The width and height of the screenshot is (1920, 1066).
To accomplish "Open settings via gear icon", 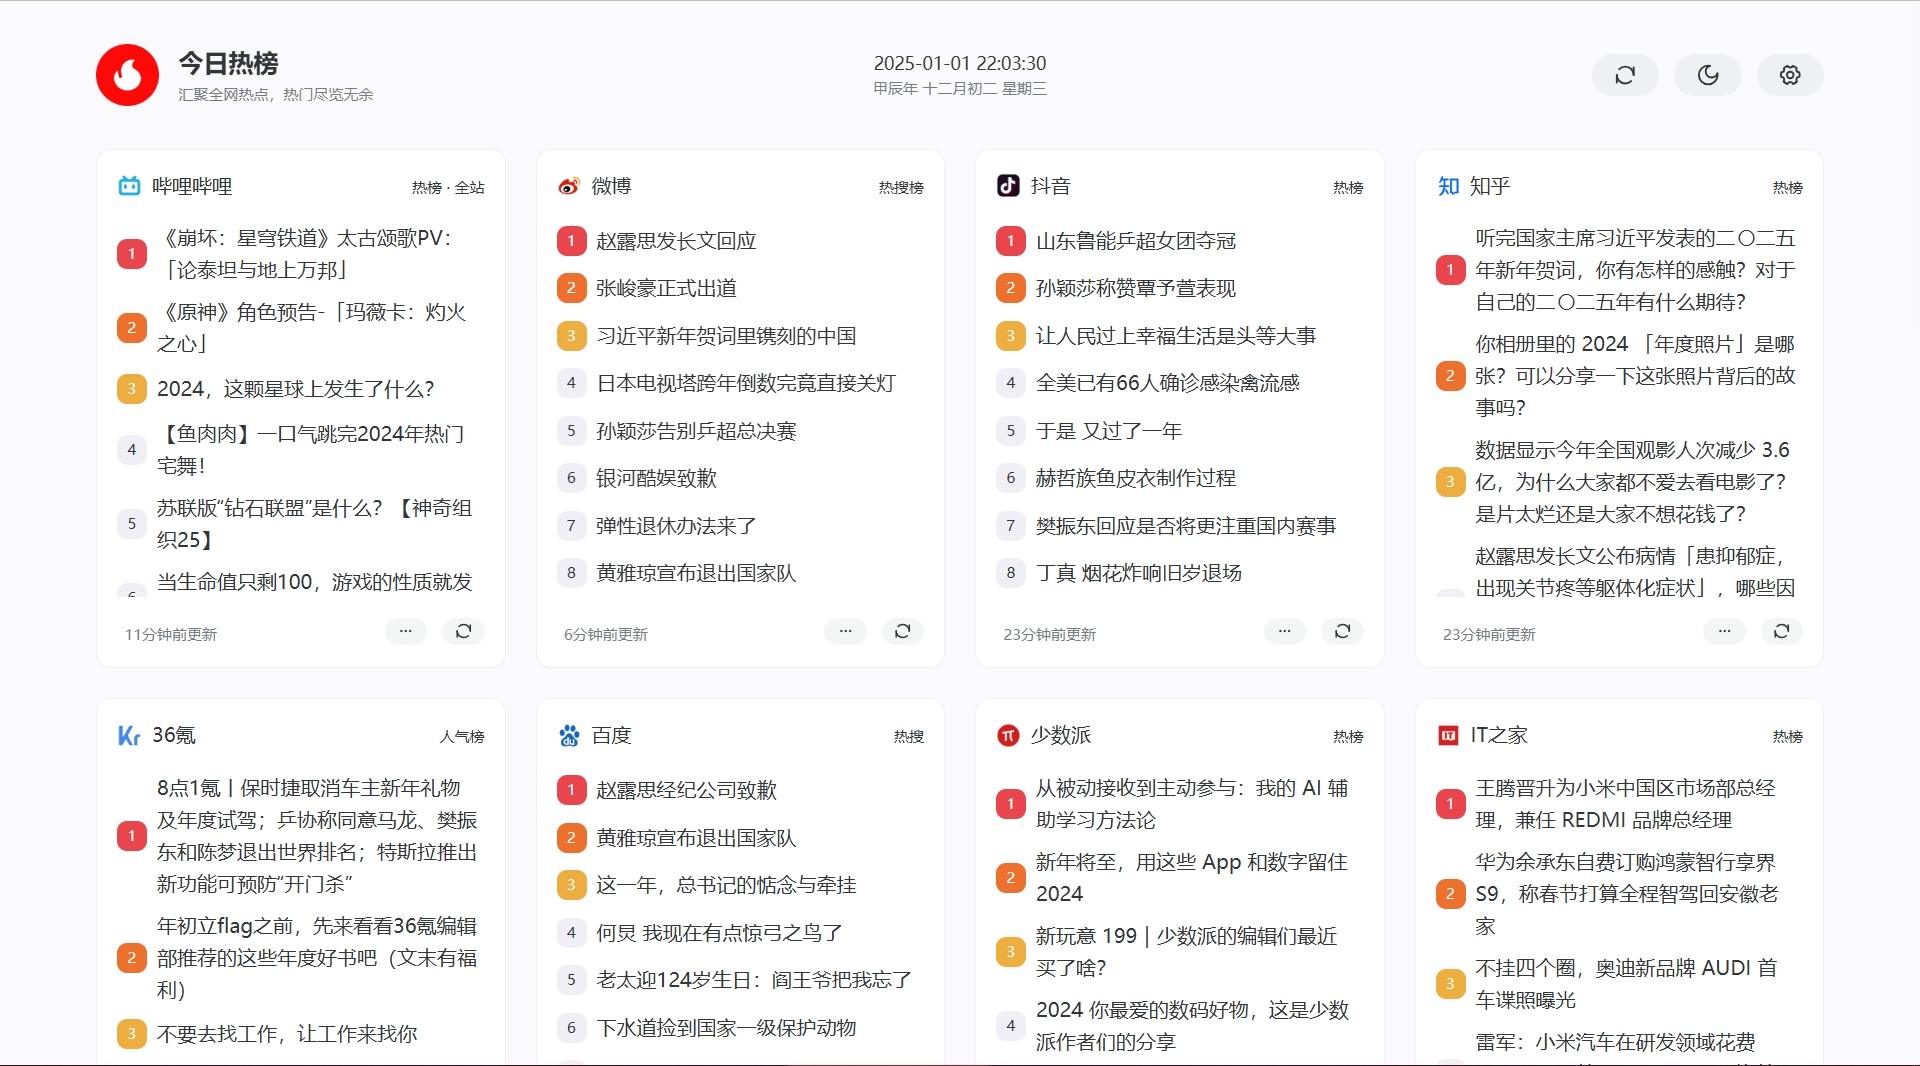I will click(1790, 75).
